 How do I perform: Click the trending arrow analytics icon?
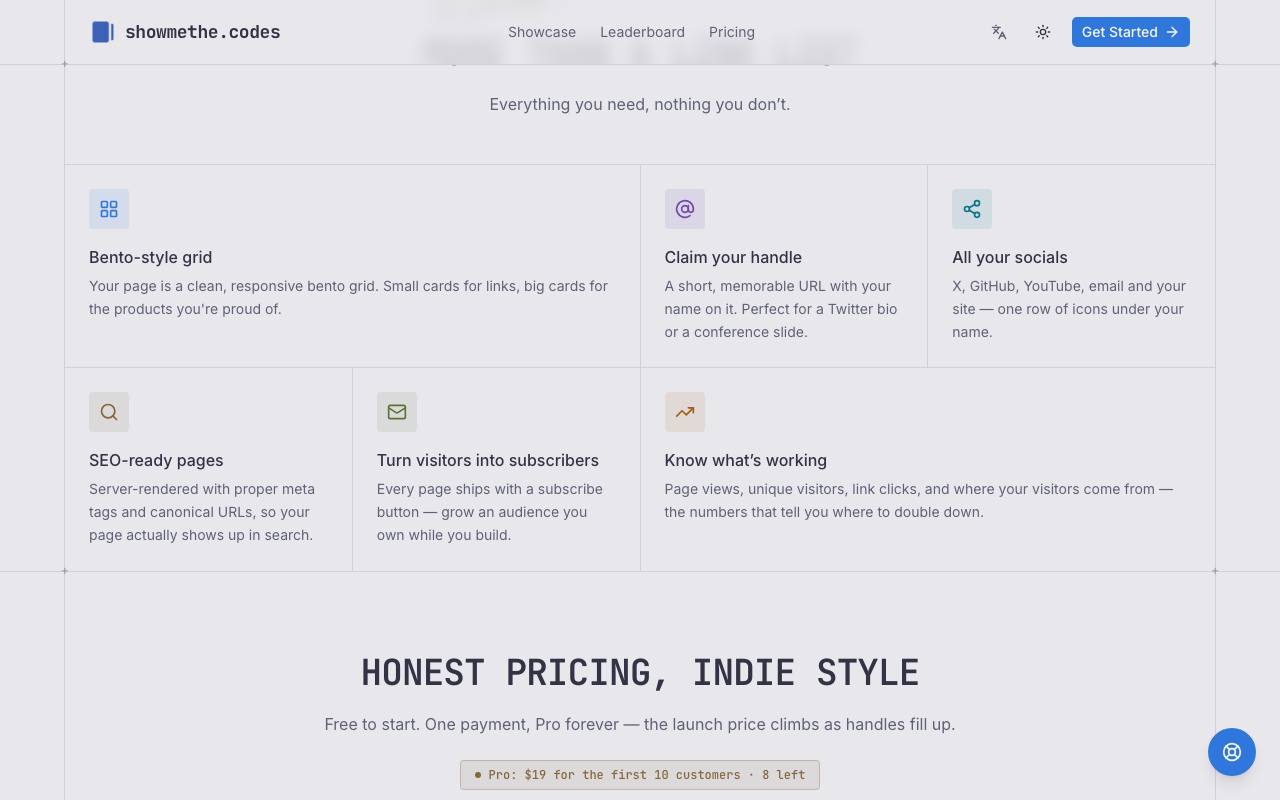pos(685,412)
